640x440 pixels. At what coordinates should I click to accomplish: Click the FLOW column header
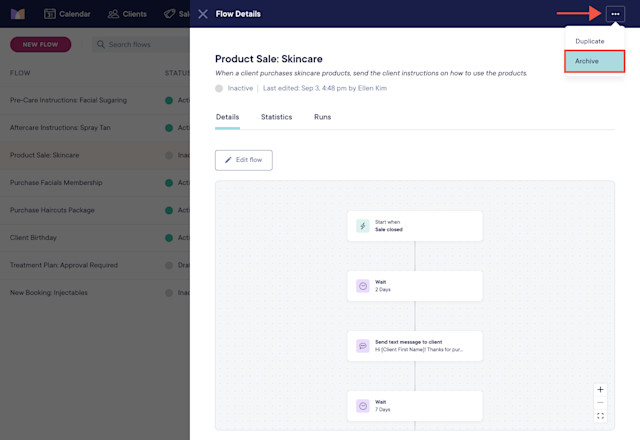pyautogui.click(x=20, y=73)
